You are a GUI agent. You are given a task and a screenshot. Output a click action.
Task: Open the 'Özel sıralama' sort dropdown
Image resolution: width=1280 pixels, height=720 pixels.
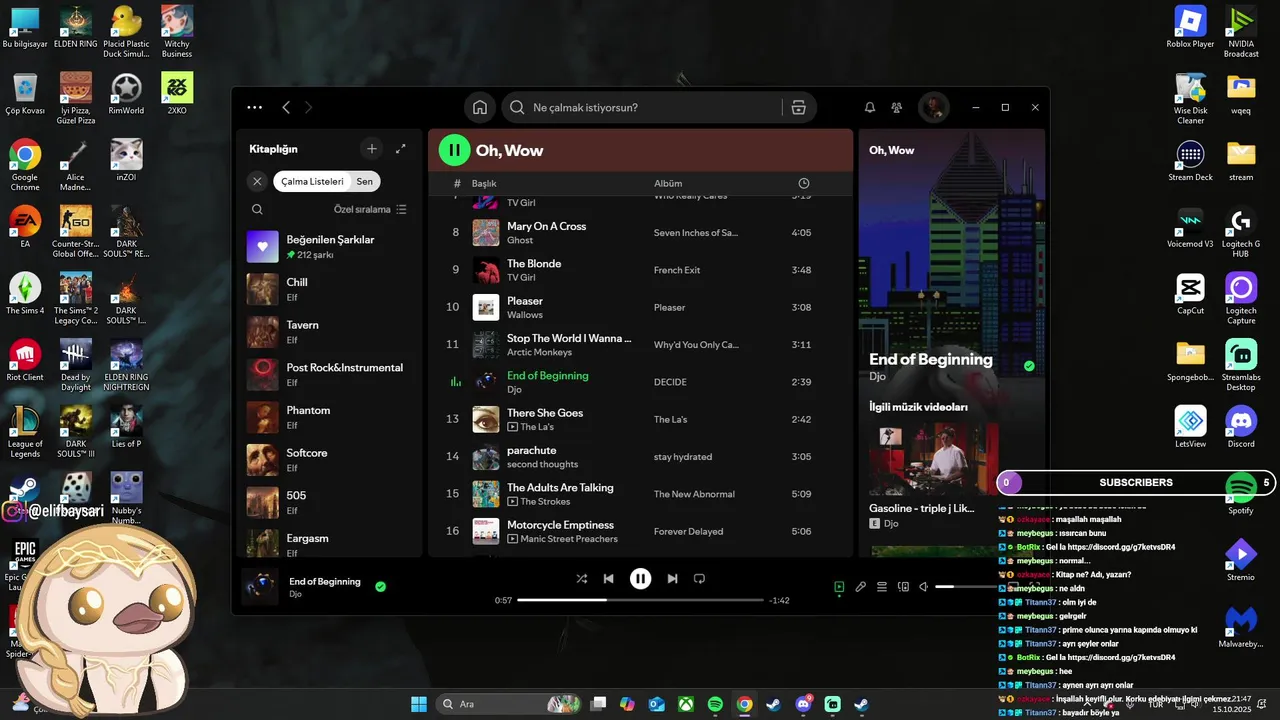370,209
